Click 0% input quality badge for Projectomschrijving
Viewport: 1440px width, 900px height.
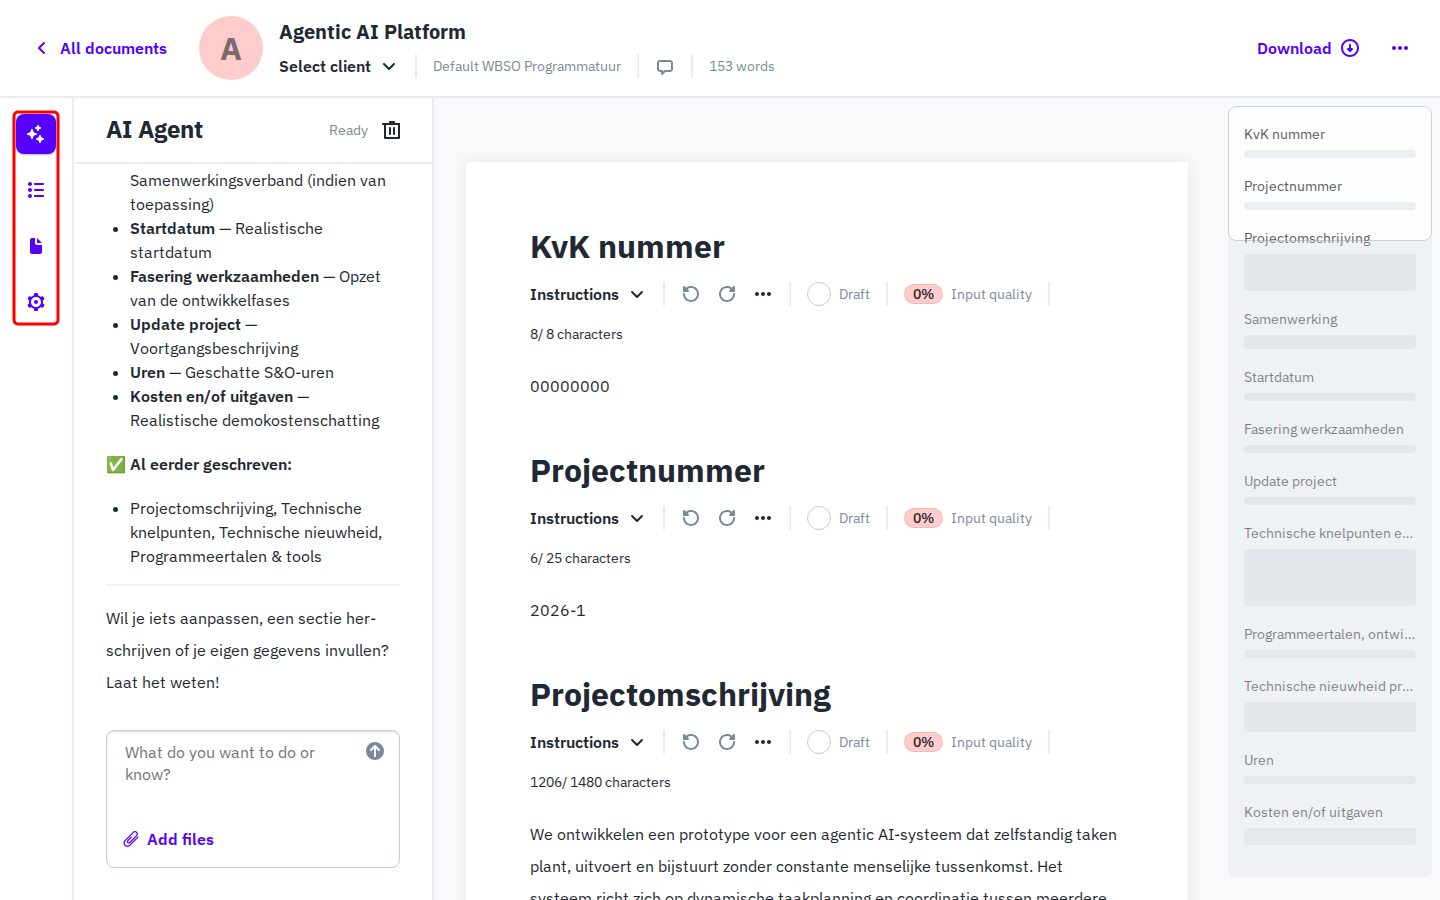923,742
